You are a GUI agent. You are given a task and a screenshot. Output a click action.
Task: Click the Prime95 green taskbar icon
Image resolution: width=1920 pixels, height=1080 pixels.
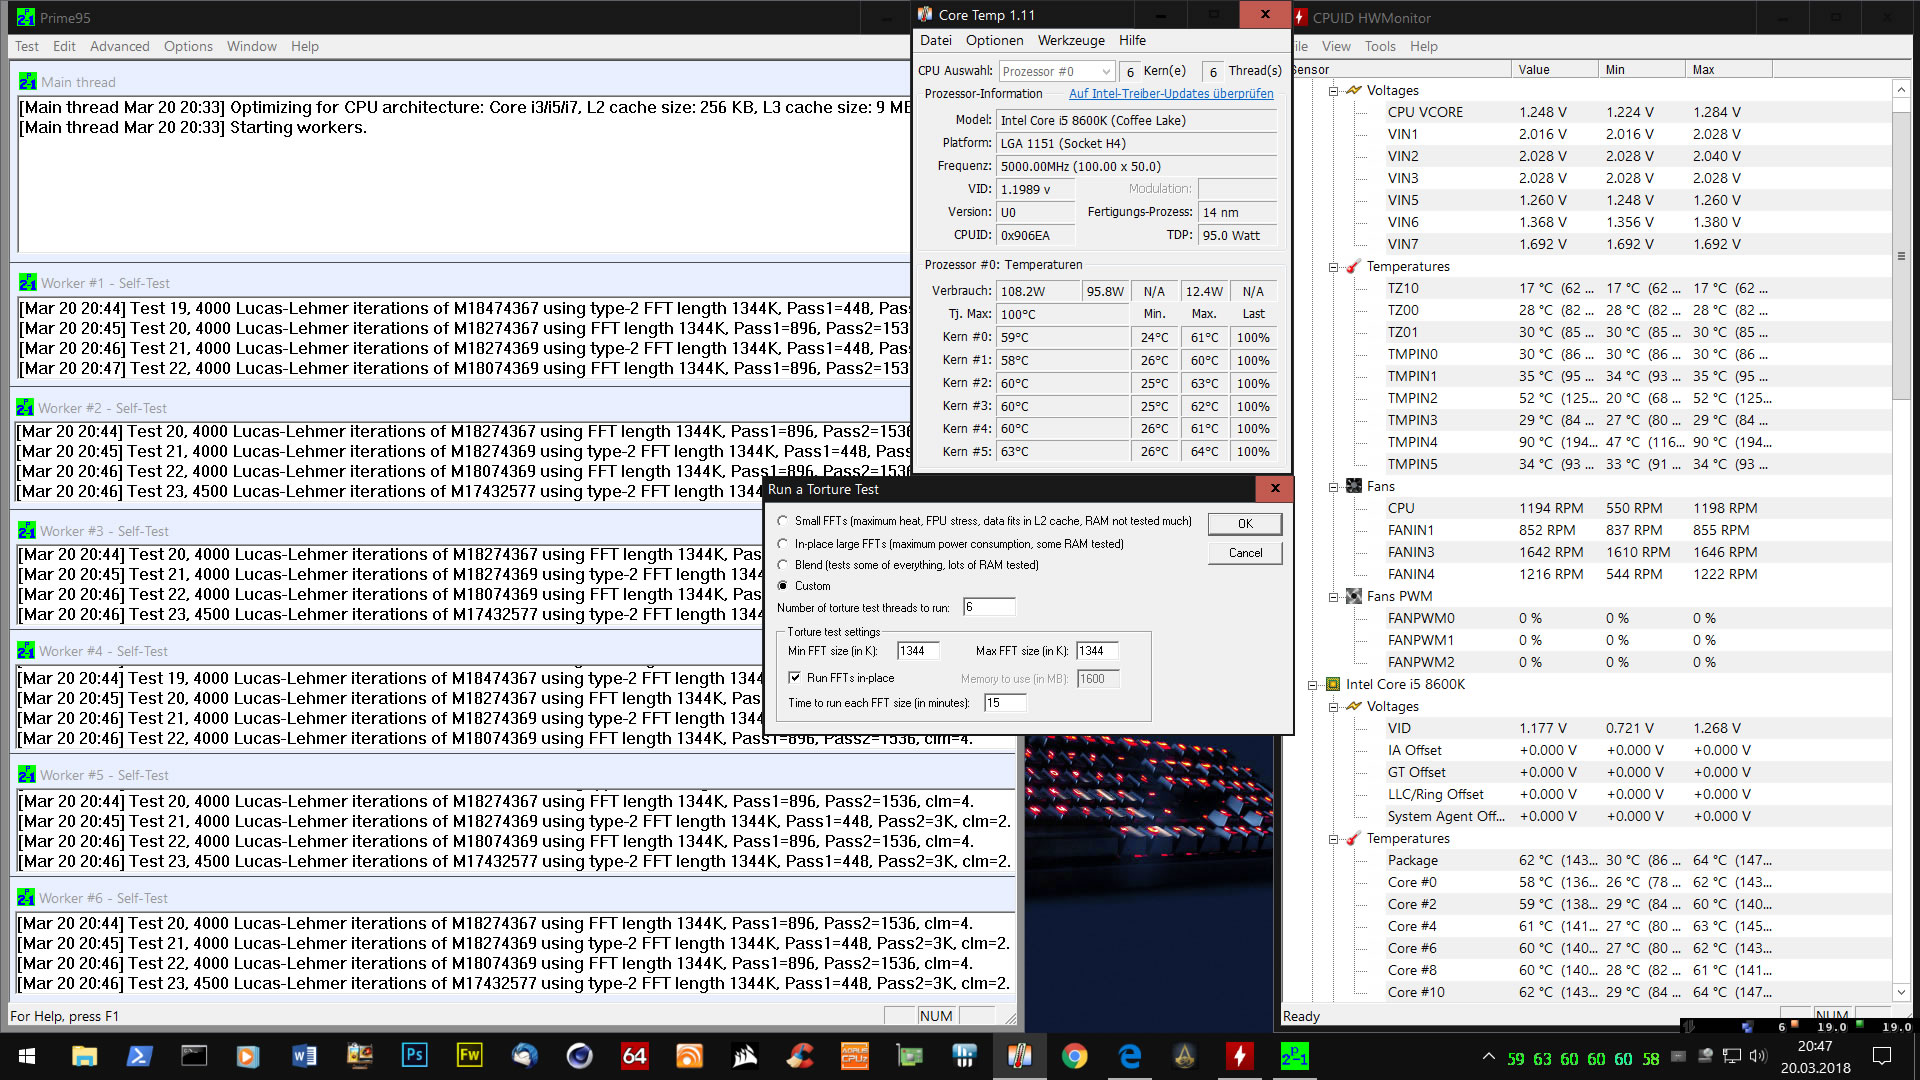(x=1294, y=1056)
